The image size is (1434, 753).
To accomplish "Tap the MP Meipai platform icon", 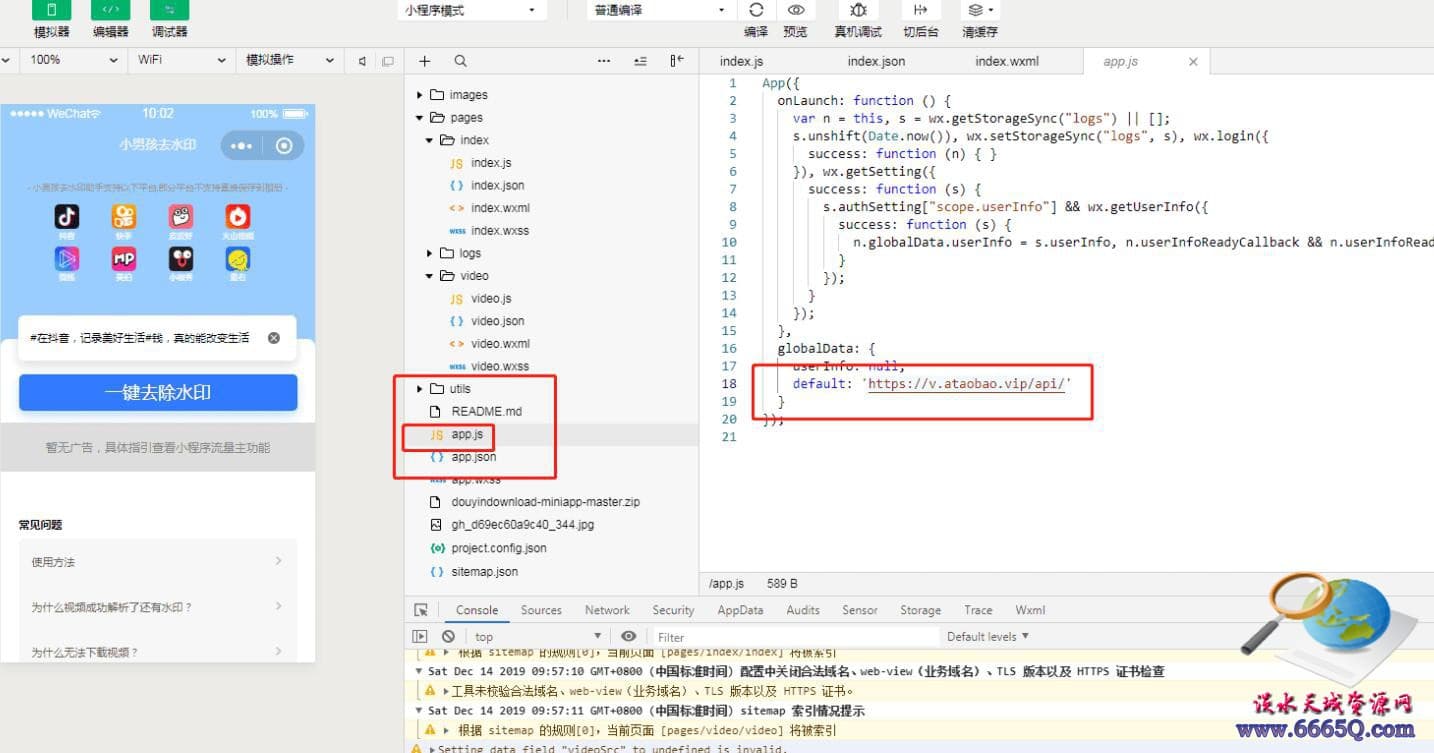I will 124,260.
